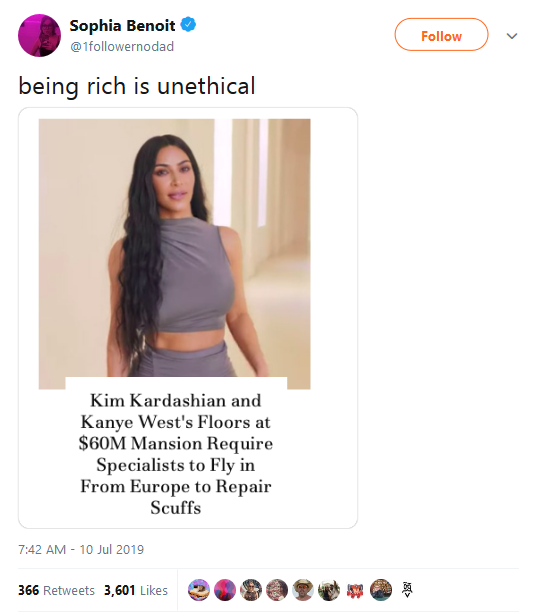This screenshot has width=536, height=616.
Task: Open the eighth liker's avatar
Action: tap(381, 590)
